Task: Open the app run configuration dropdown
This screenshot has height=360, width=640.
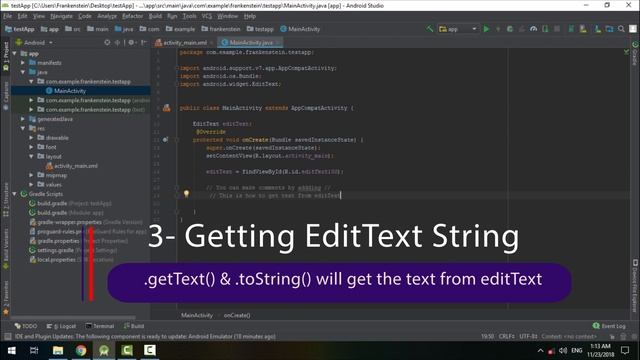Action: pos(458,29)
